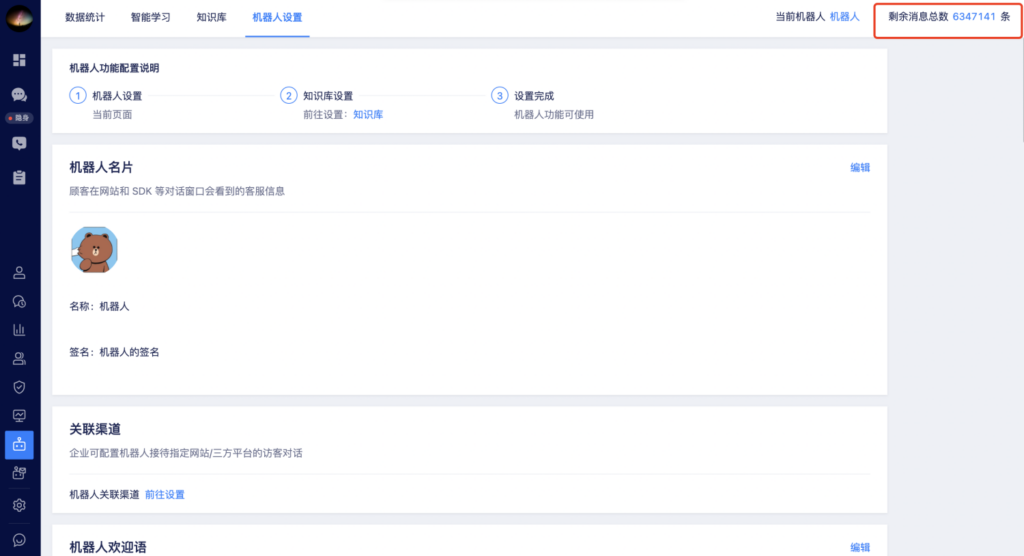This screenshot has height=556, width=1024.
Task: Click the bear robot avatar image
Action: click(94, 250)
